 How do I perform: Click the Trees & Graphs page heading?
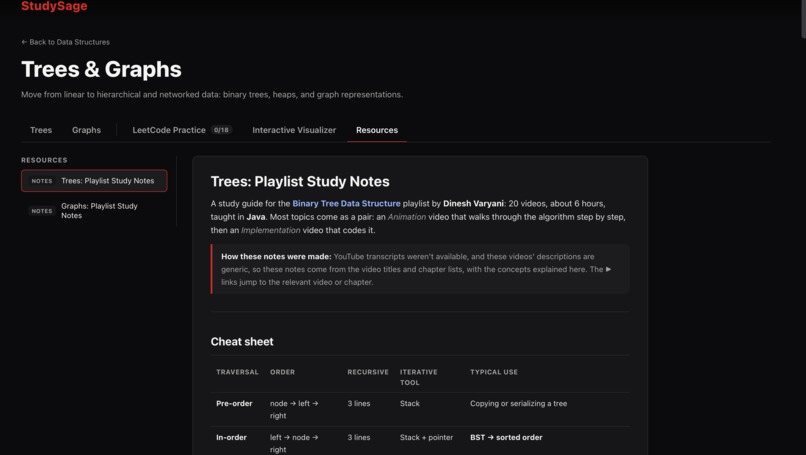[101, 69]
